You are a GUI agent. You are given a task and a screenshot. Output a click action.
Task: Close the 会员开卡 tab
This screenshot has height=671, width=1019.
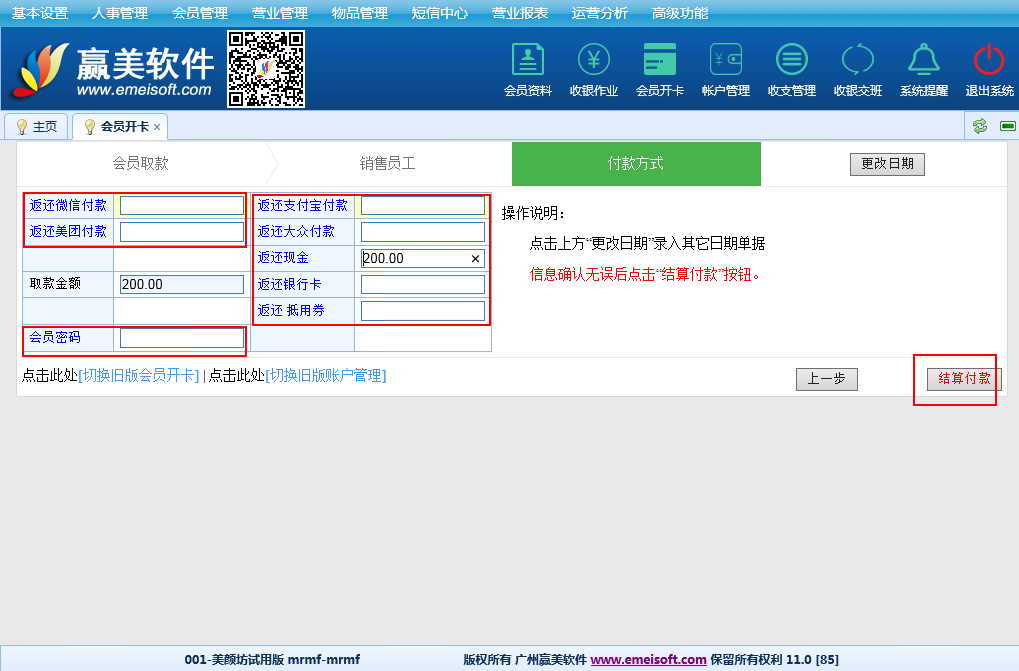click(157, 127)
